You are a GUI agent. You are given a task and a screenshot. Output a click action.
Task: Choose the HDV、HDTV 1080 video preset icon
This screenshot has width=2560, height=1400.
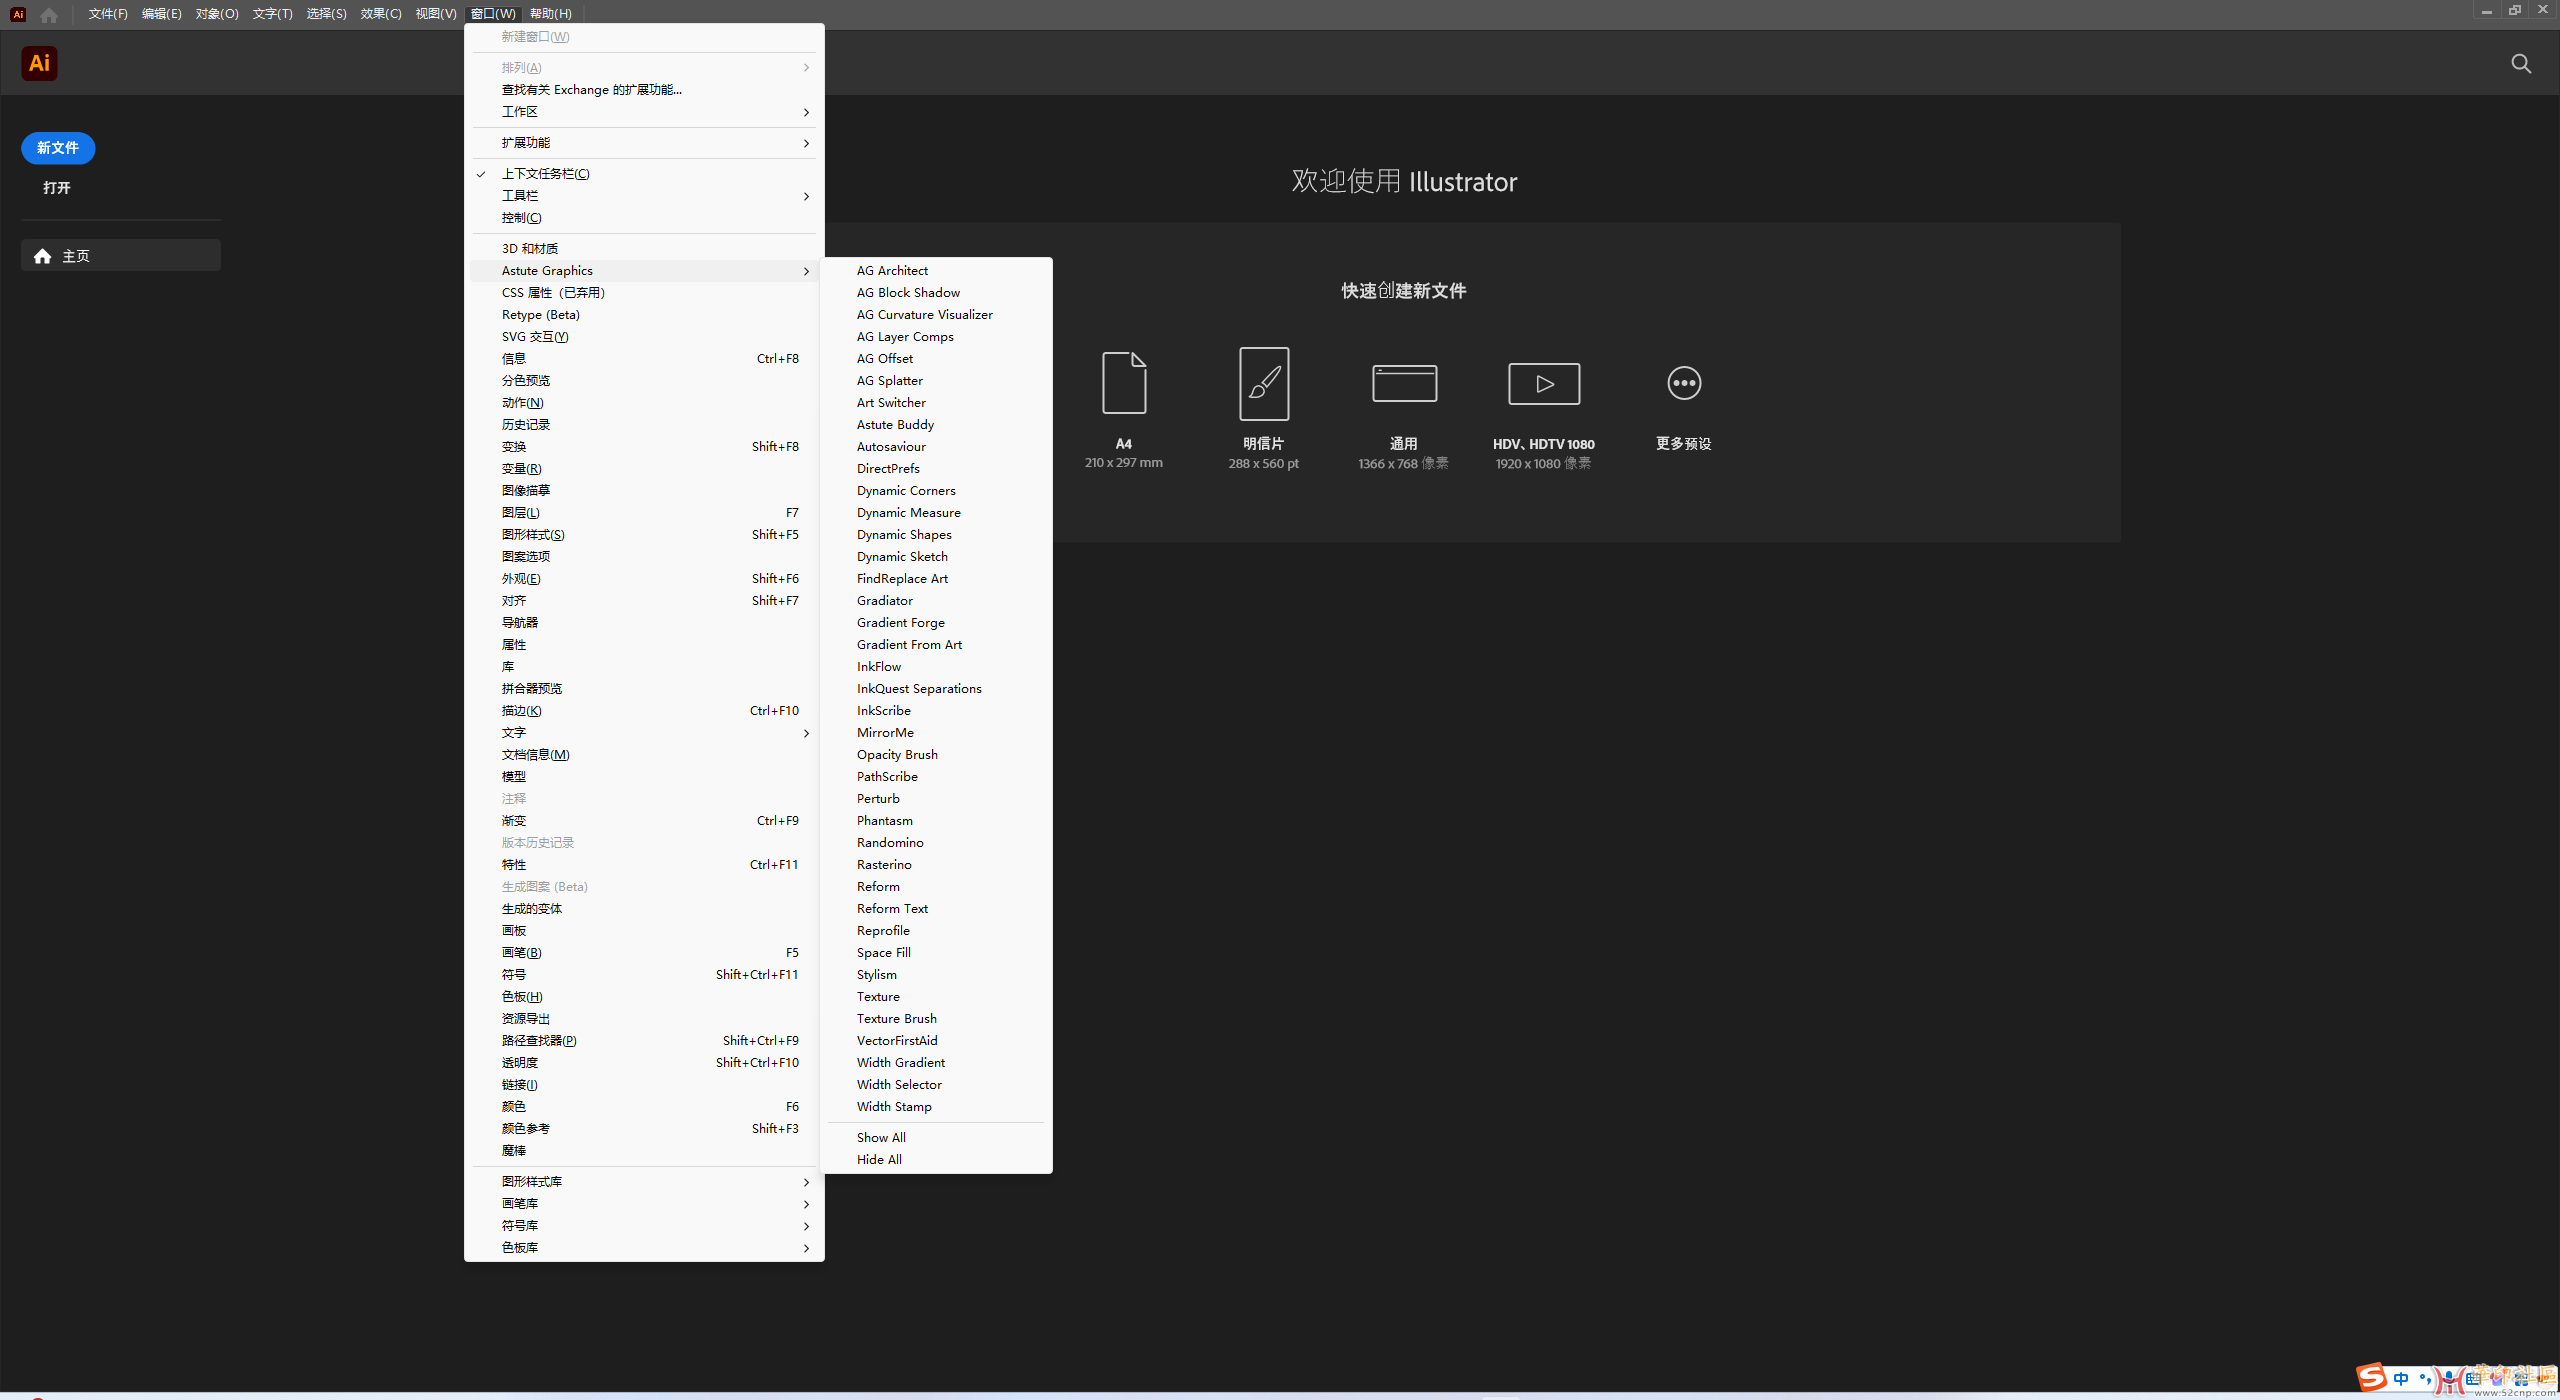tap(1544, 383)
